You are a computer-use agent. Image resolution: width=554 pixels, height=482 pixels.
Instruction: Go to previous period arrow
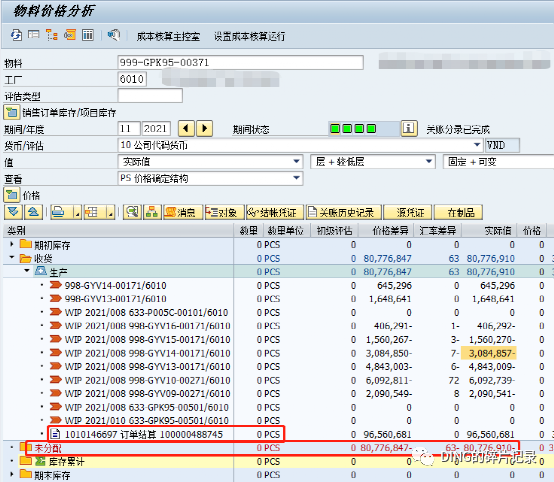pos(186,128)
